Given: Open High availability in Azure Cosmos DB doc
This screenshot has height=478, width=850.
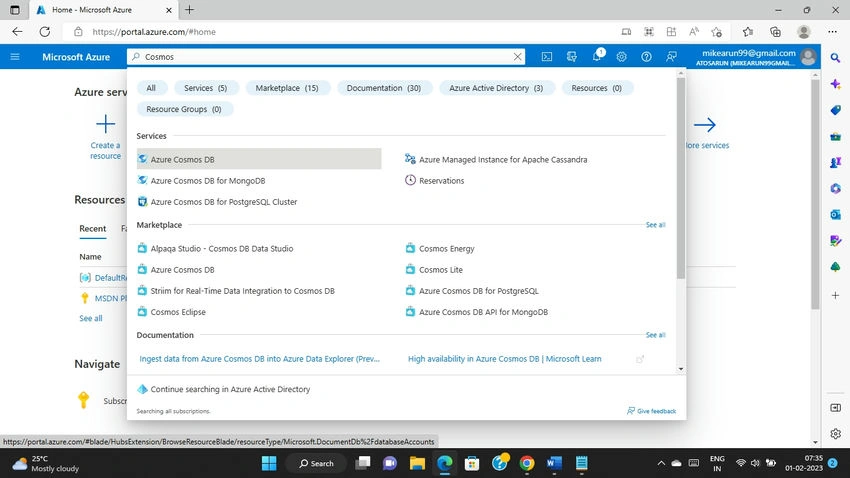Looking at the screenshot, I should coord(504,359).
